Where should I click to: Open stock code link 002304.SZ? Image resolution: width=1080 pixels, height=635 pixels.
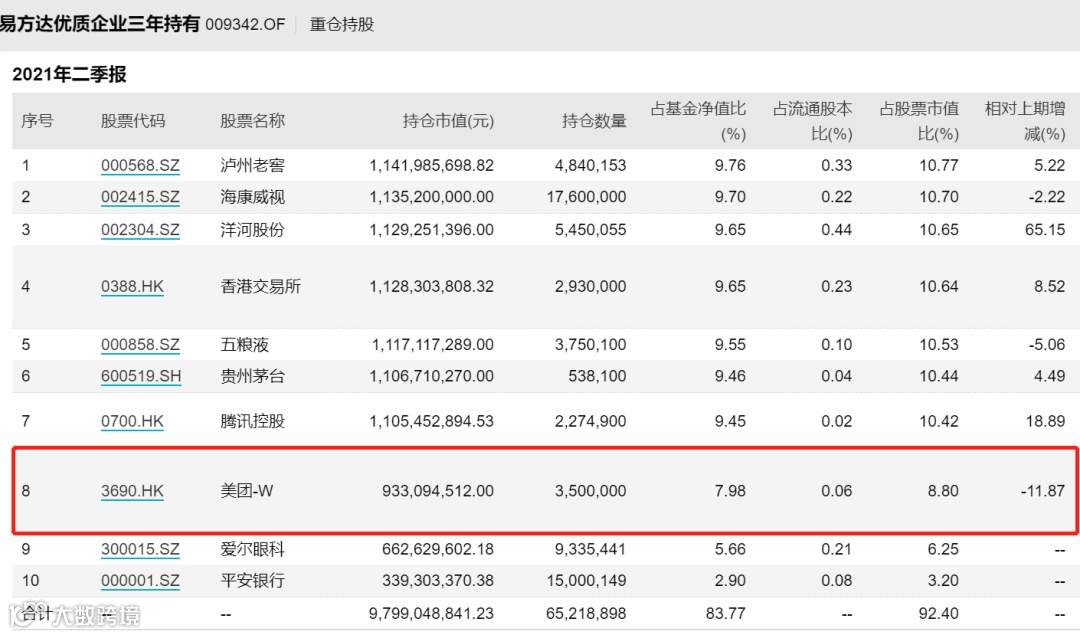click(x=140, y=229)
